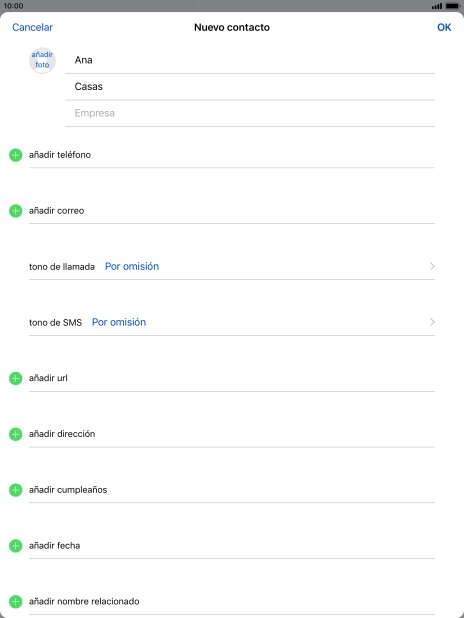Tap the green plus beside añadir fecha
Screen dimensions: 464x618
[15, 546]
